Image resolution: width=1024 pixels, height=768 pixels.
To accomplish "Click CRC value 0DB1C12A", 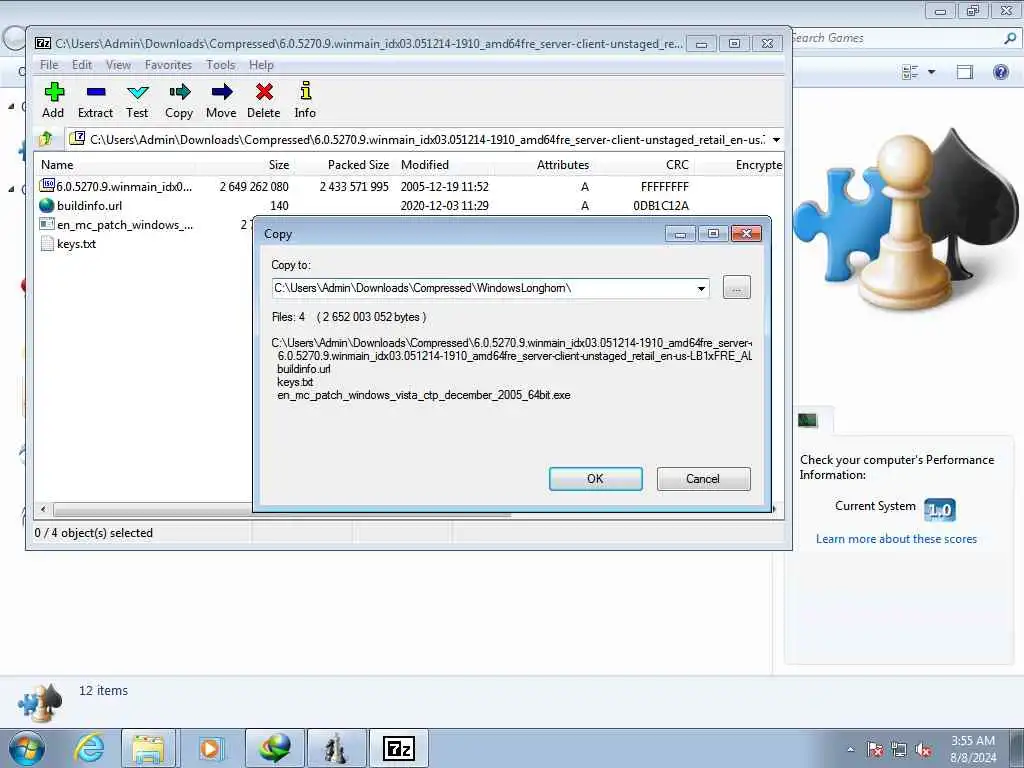I will pyautogui.click(x=661, y=206).
